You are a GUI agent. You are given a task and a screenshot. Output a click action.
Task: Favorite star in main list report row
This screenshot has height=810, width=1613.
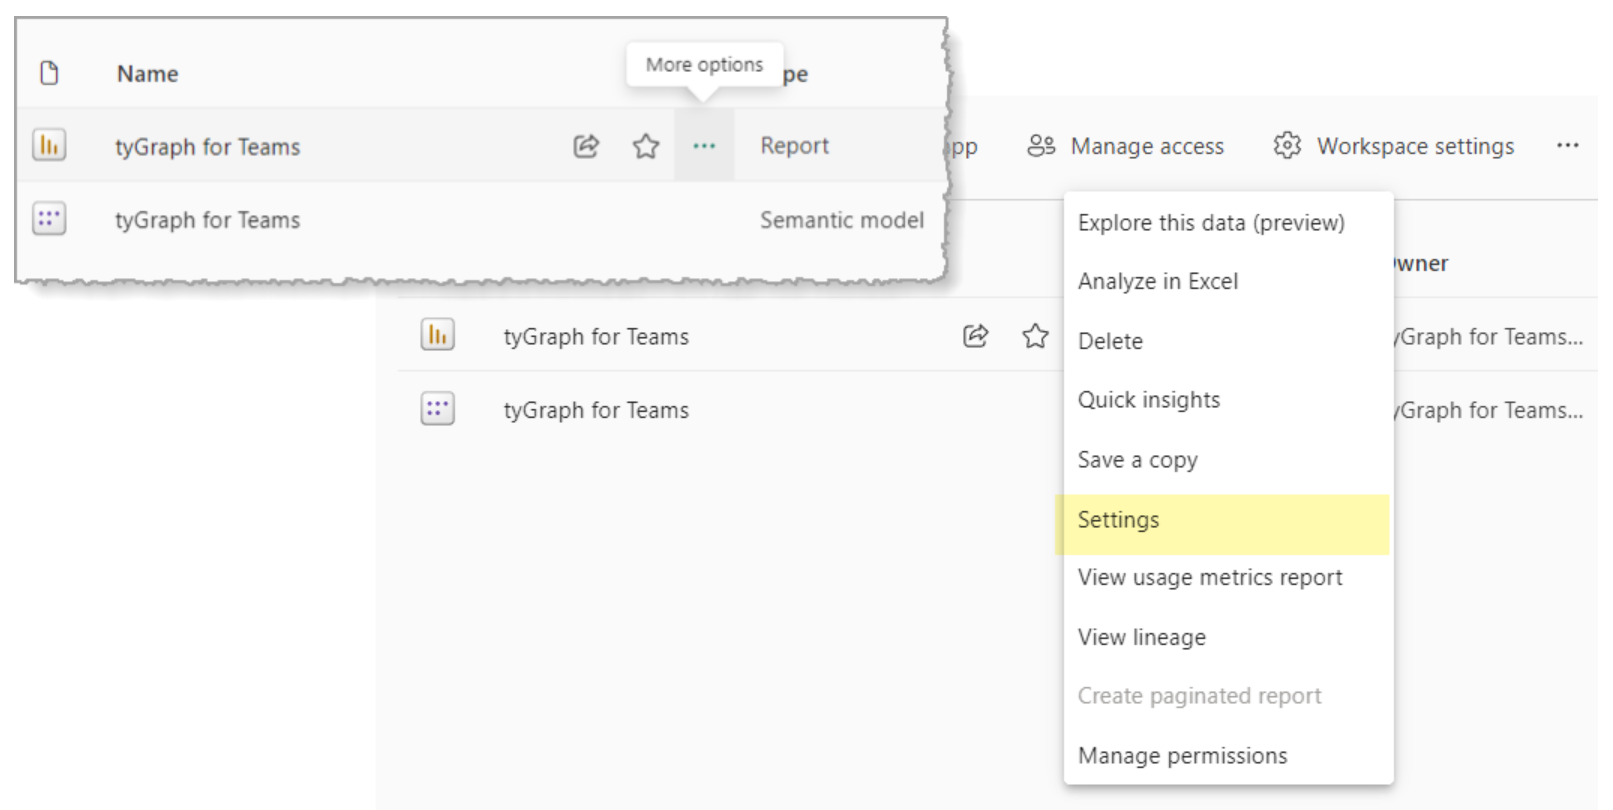(x=1035, y=336)
